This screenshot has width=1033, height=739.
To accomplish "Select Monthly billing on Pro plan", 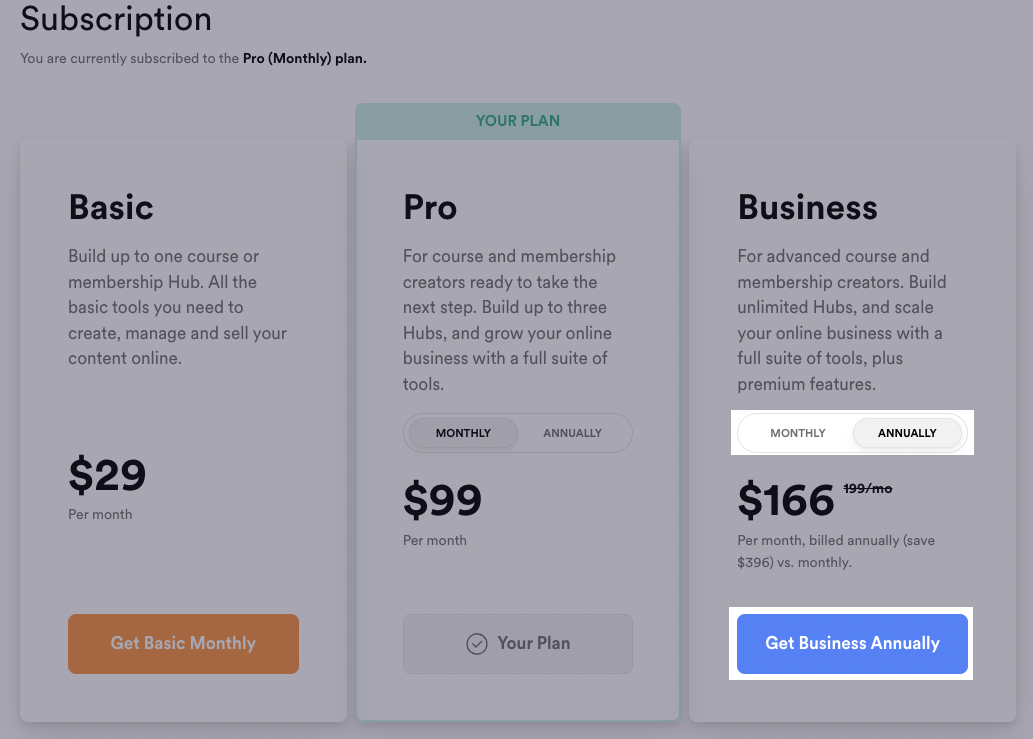I will [x=463, y=433].
